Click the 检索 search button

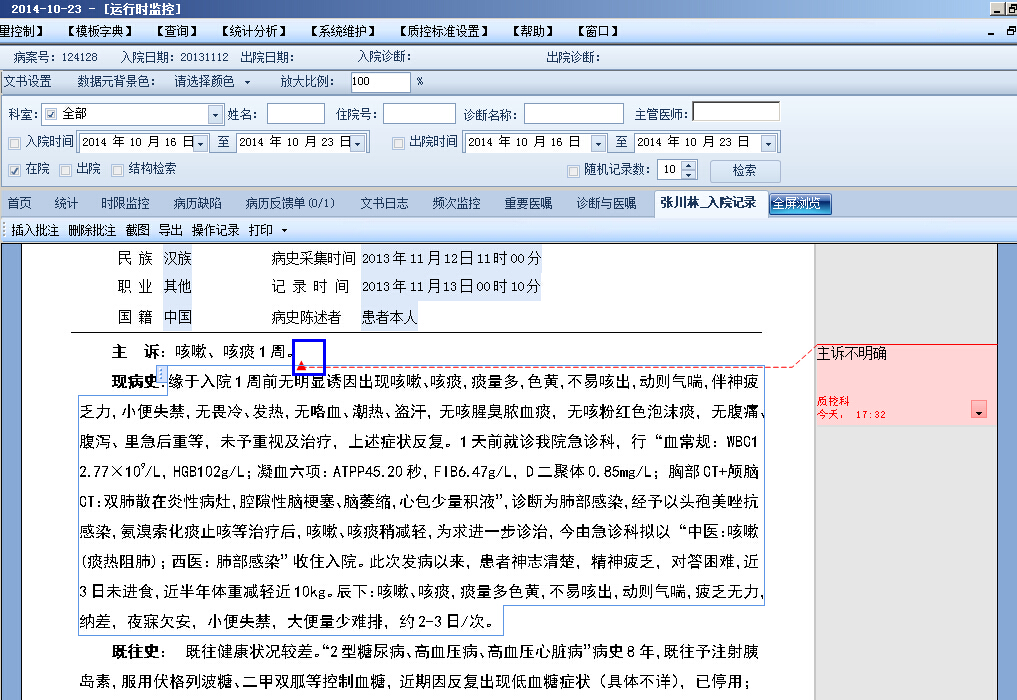click(x=745, y=171)
